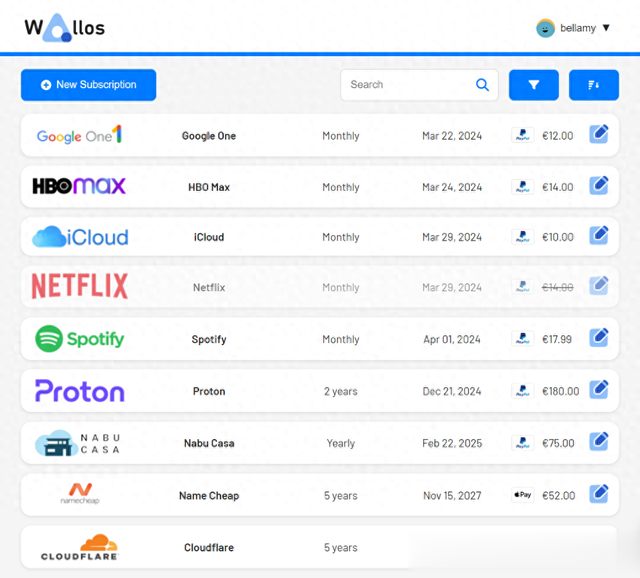
Task: Open the sort order menu
Action: (594, 85)
